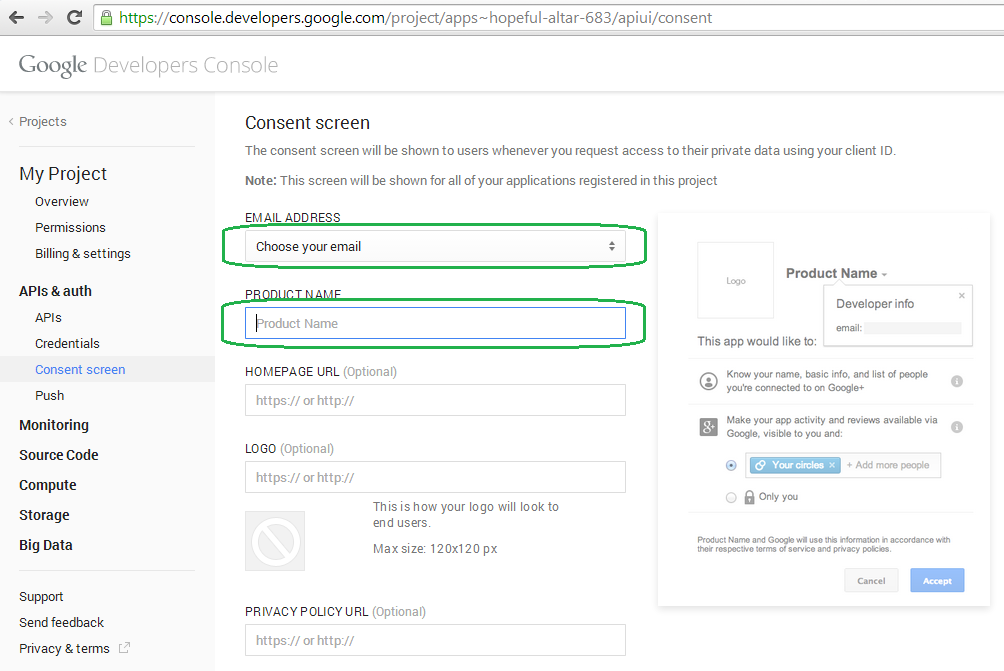Click the lock icon beside Only you

[749, 497]
